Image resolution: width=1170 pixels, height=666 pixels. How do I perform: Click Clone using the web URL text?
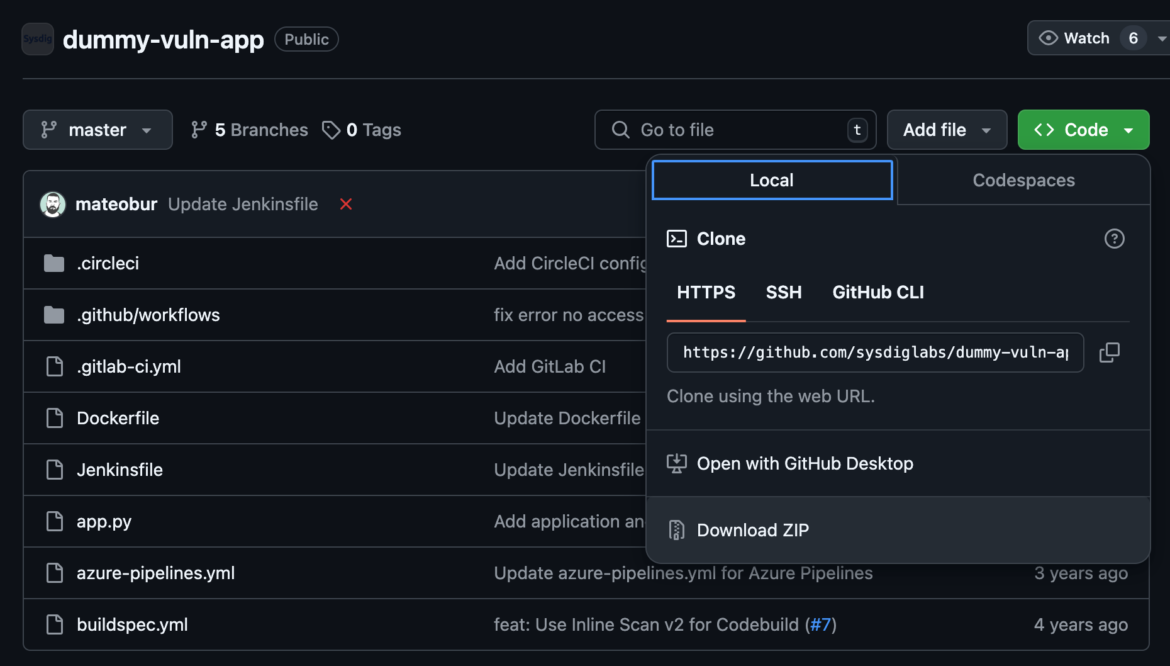771,396
